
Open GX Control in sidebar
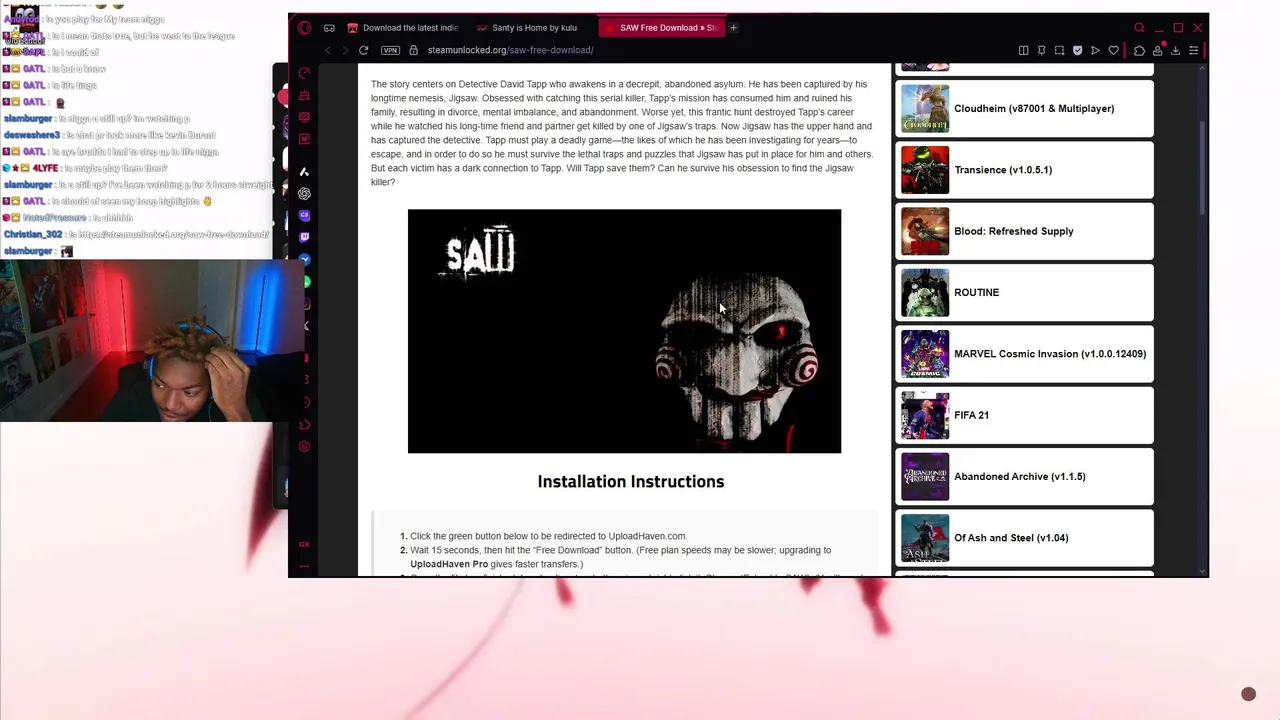304,74
